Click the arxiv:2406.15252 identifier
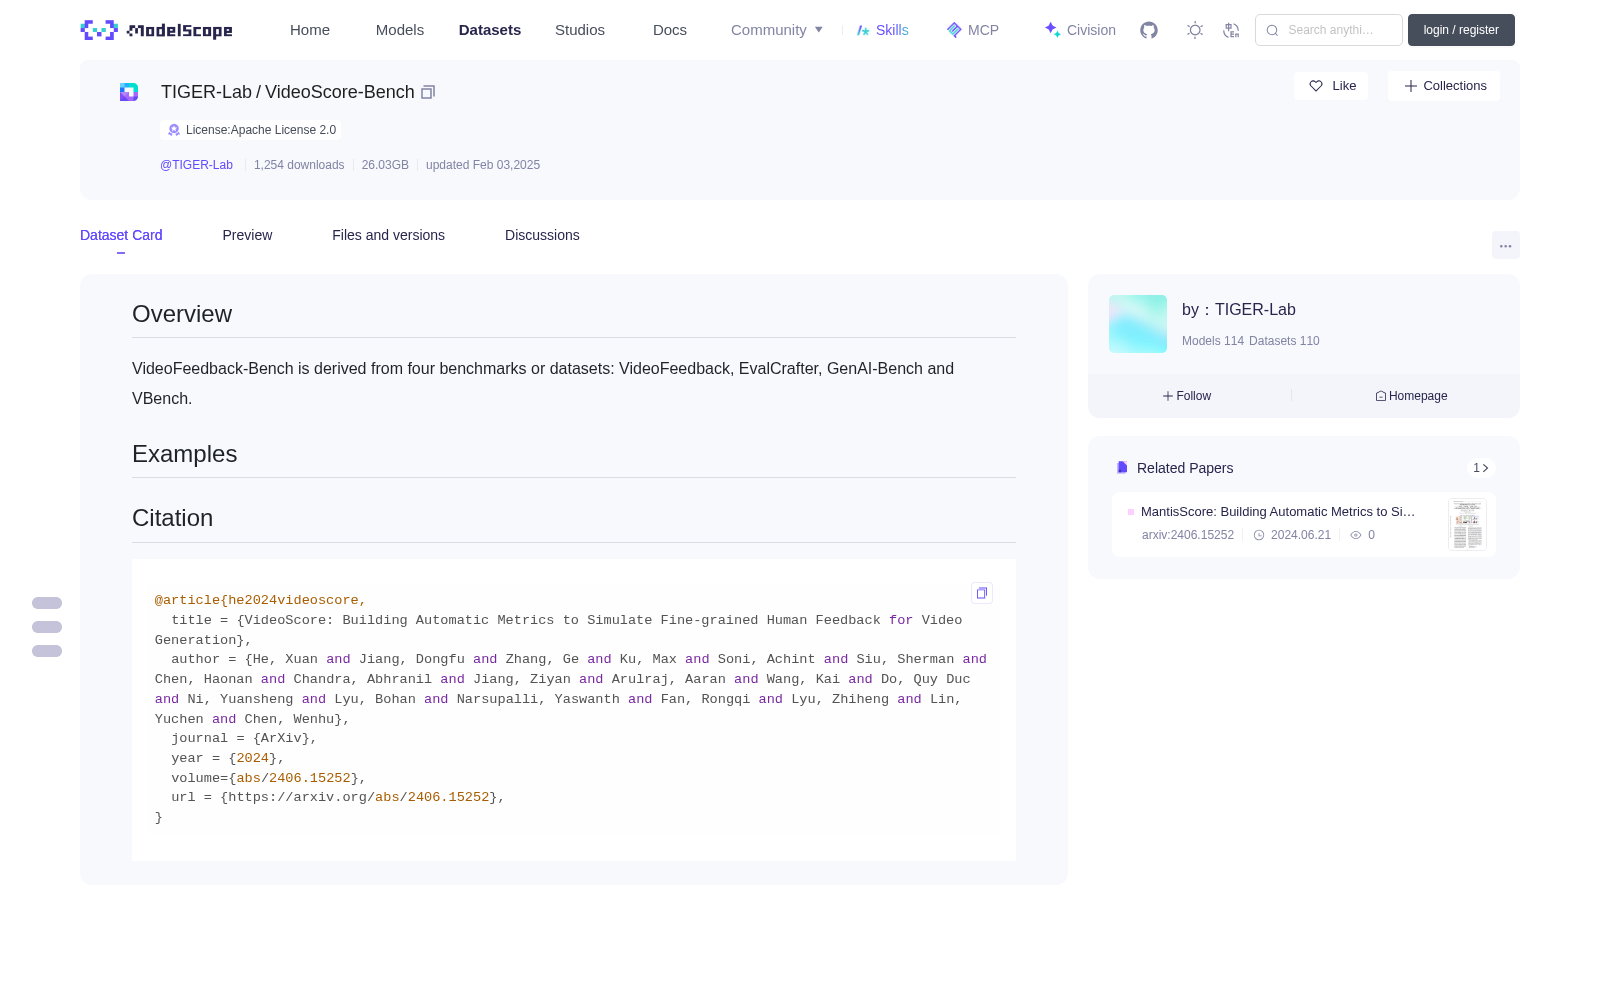 1188,535
